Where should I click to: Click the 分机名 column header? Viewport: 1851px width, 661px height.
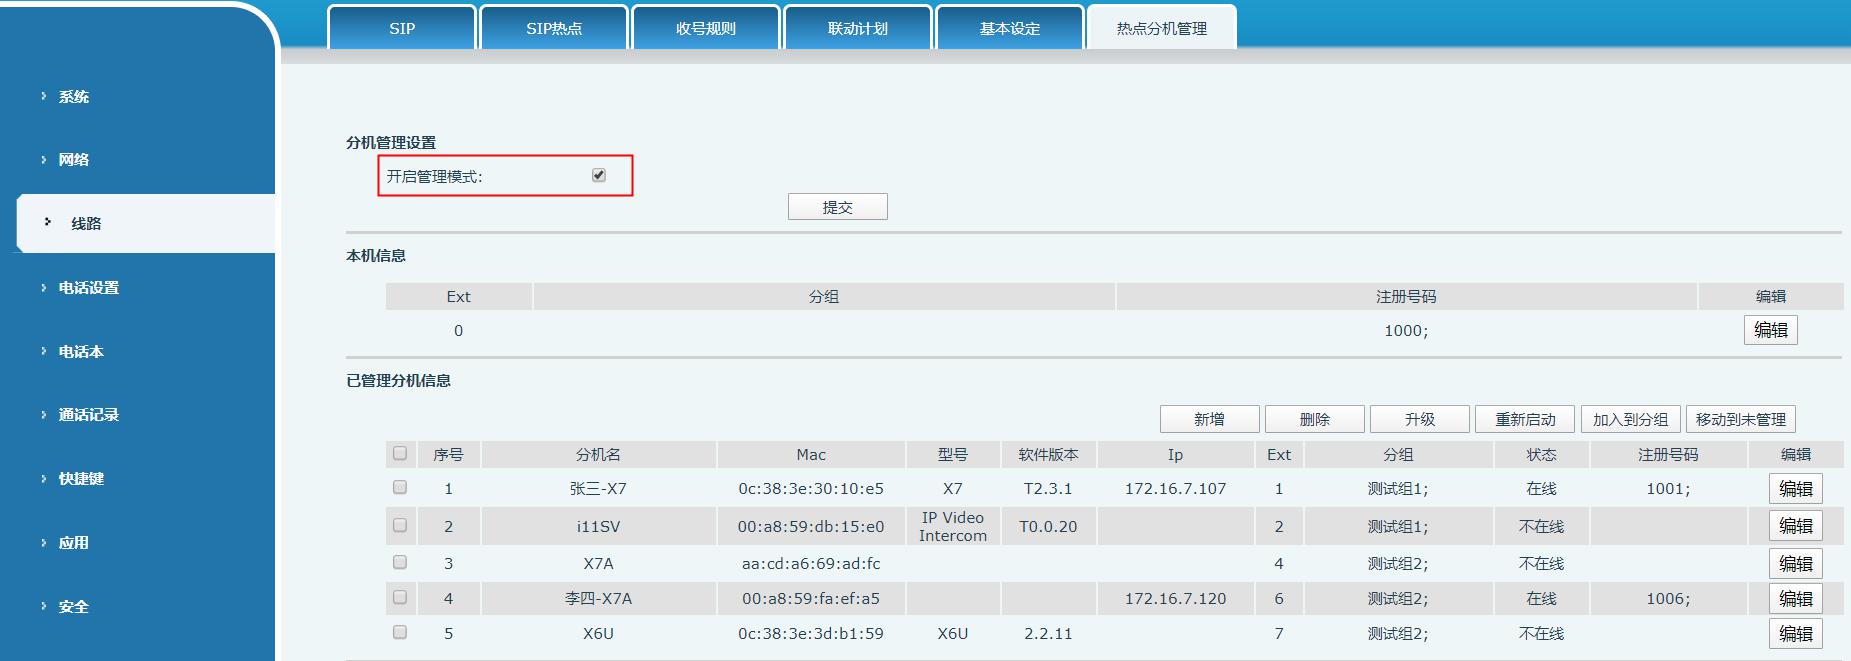tap(598, 455)
